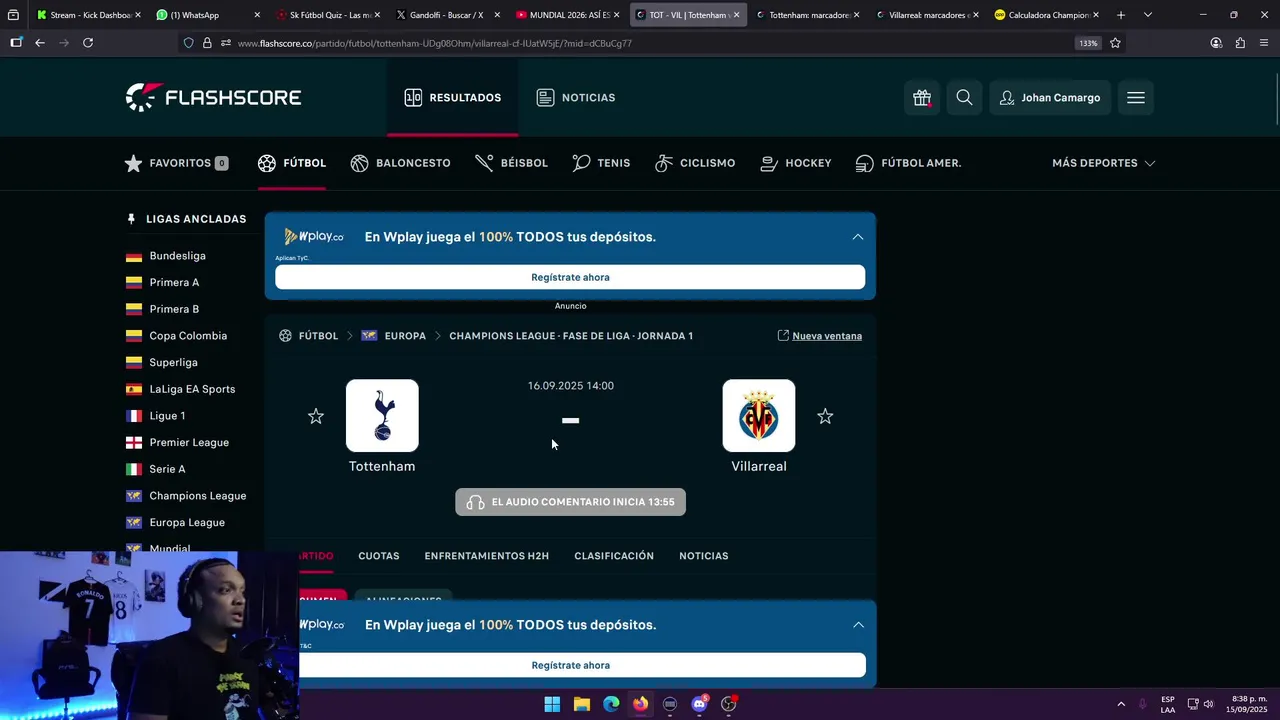Open File Explorer from taskbar

coord(582,704)
